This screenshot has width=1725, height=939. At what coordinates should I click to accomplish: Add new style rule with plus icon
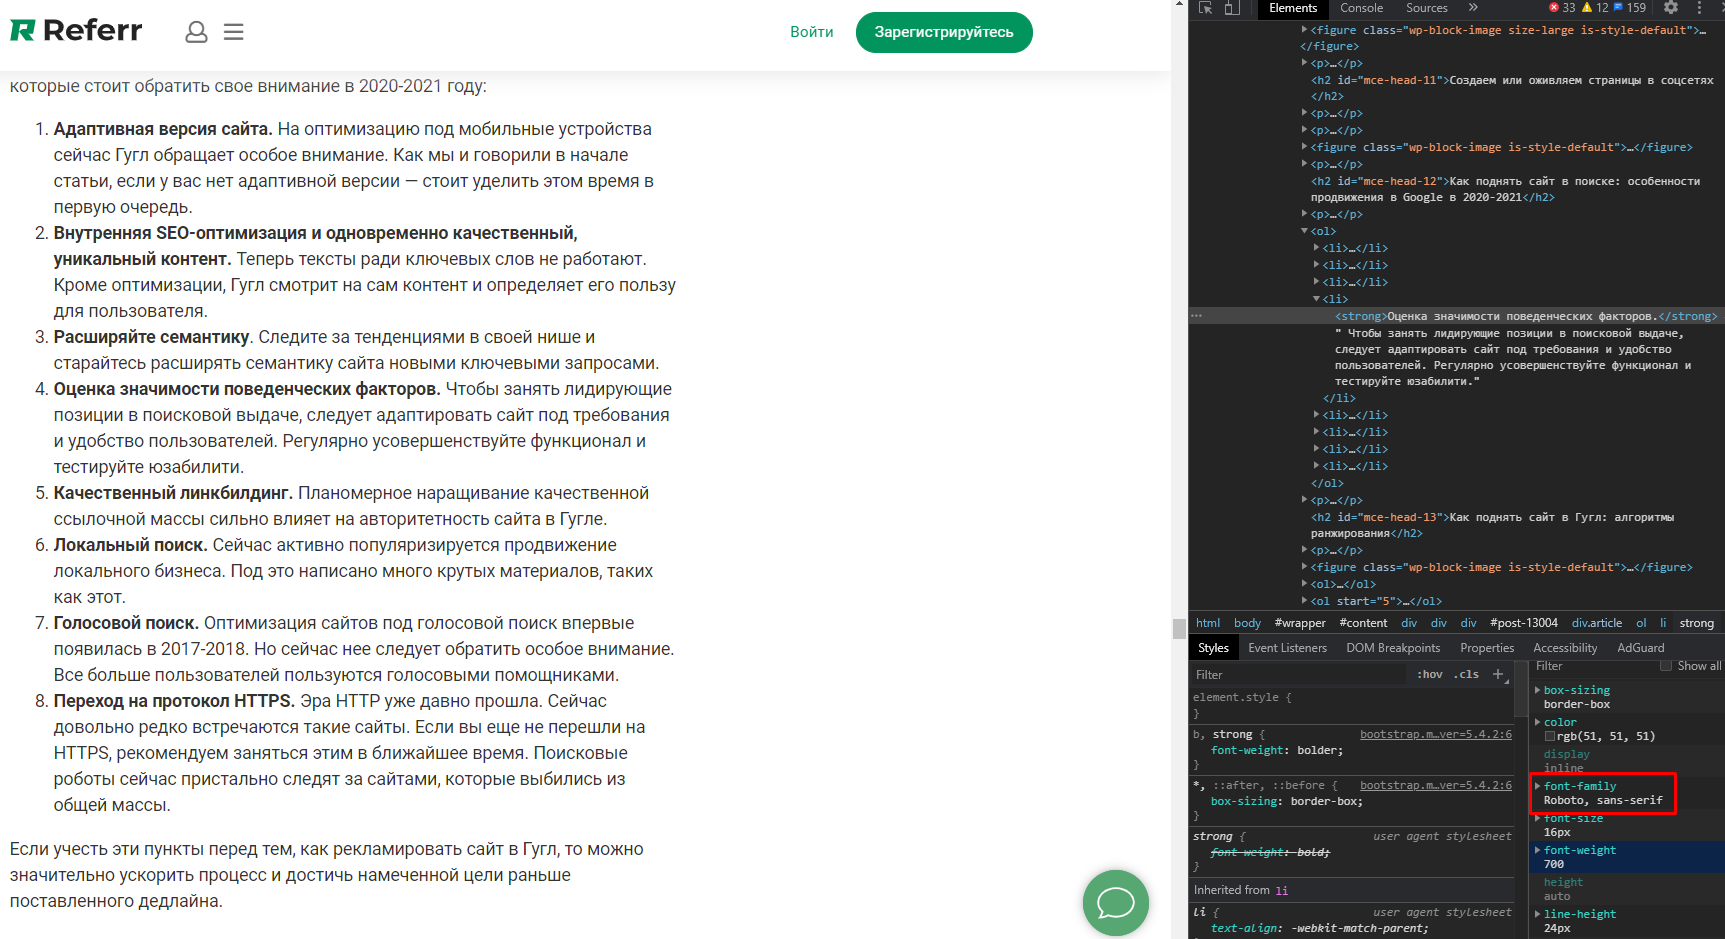[x=1498, y=674]
